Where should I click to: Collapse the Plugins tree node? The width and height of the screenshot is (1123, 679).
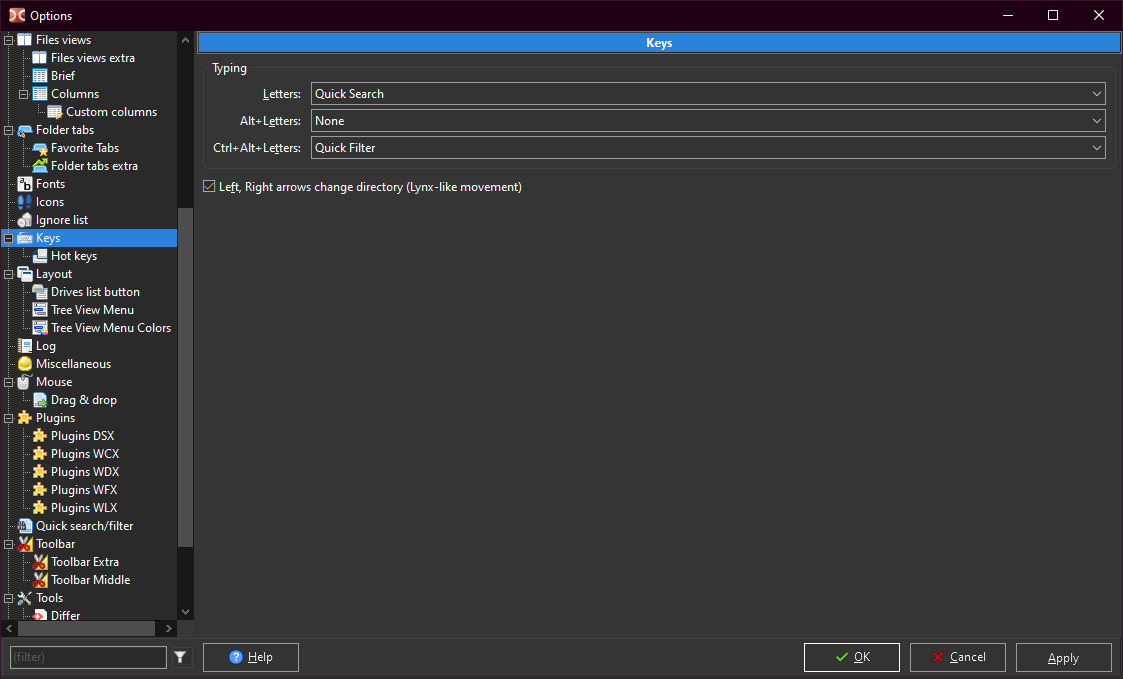[x=9, y=418]
